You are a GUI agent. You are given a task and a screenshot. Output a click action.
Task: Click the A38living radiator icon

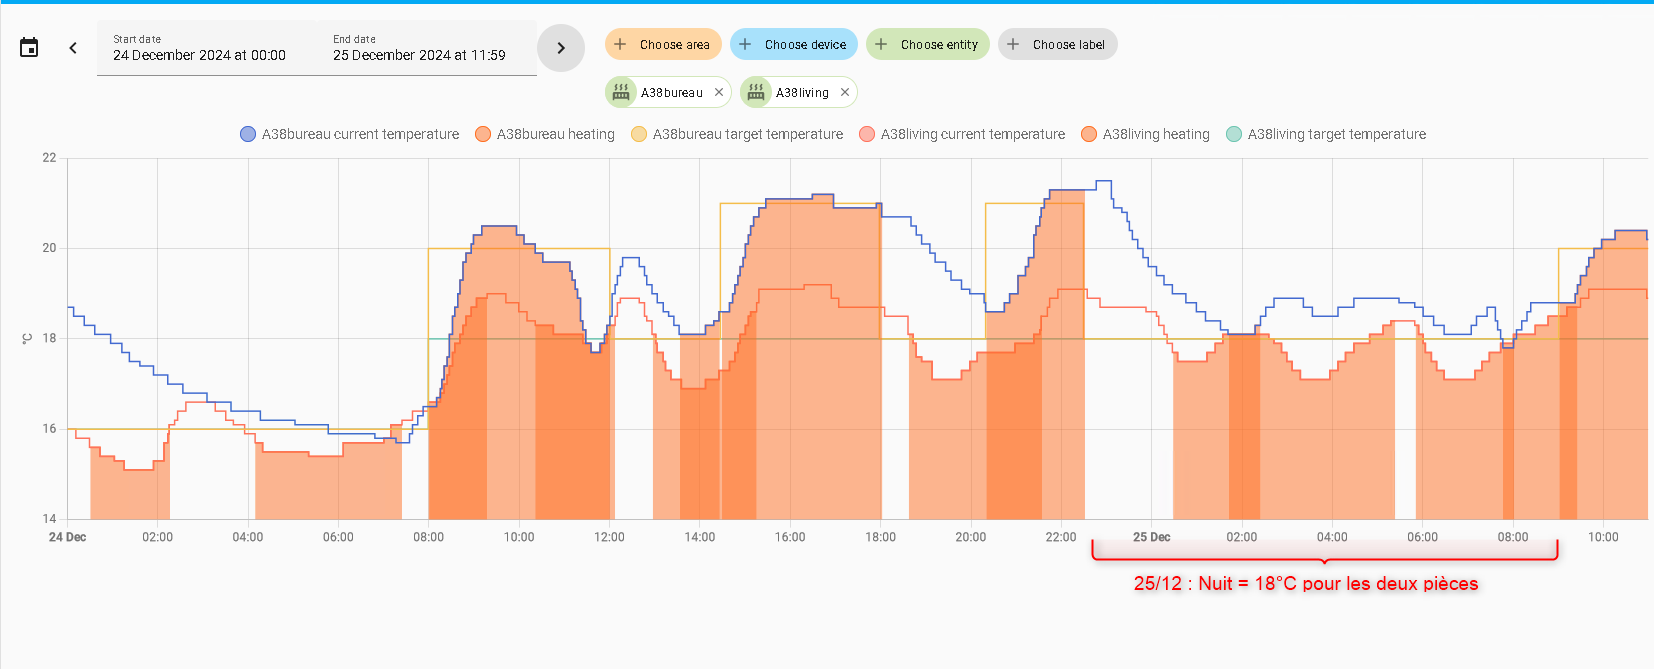(756, 92)
